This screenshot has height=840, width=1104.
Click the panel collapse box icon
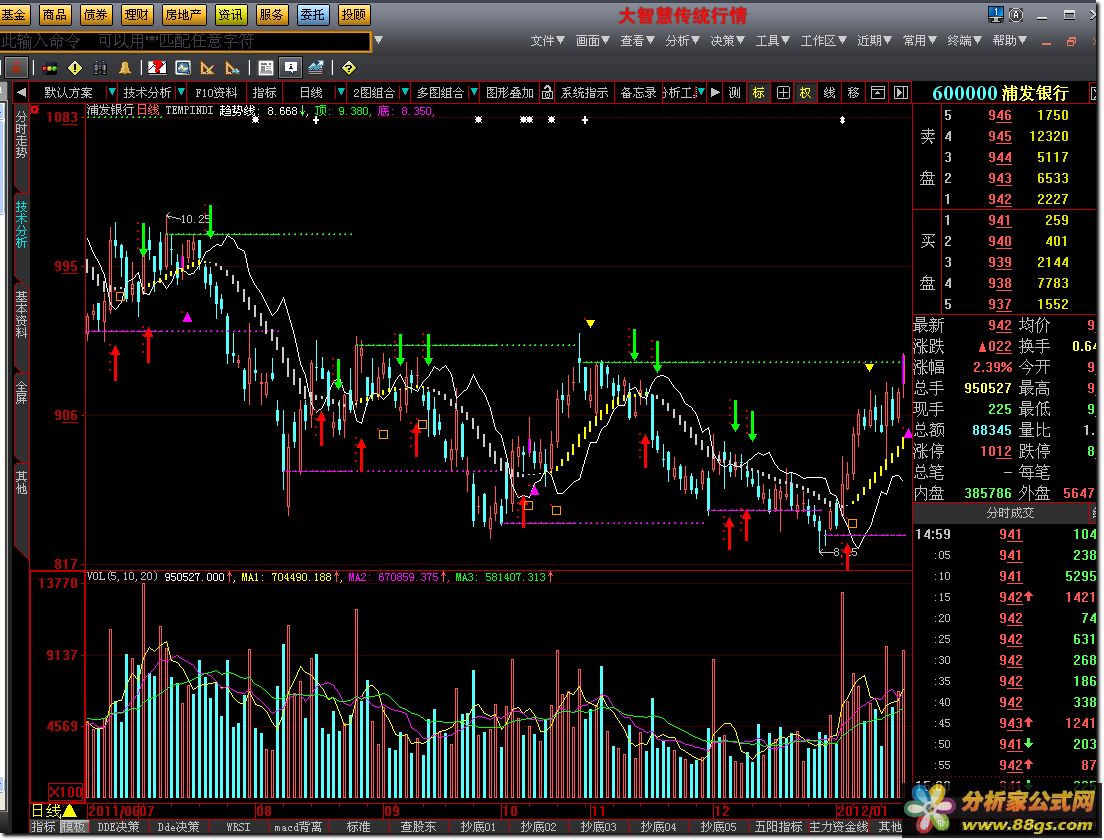click(877, 92)
